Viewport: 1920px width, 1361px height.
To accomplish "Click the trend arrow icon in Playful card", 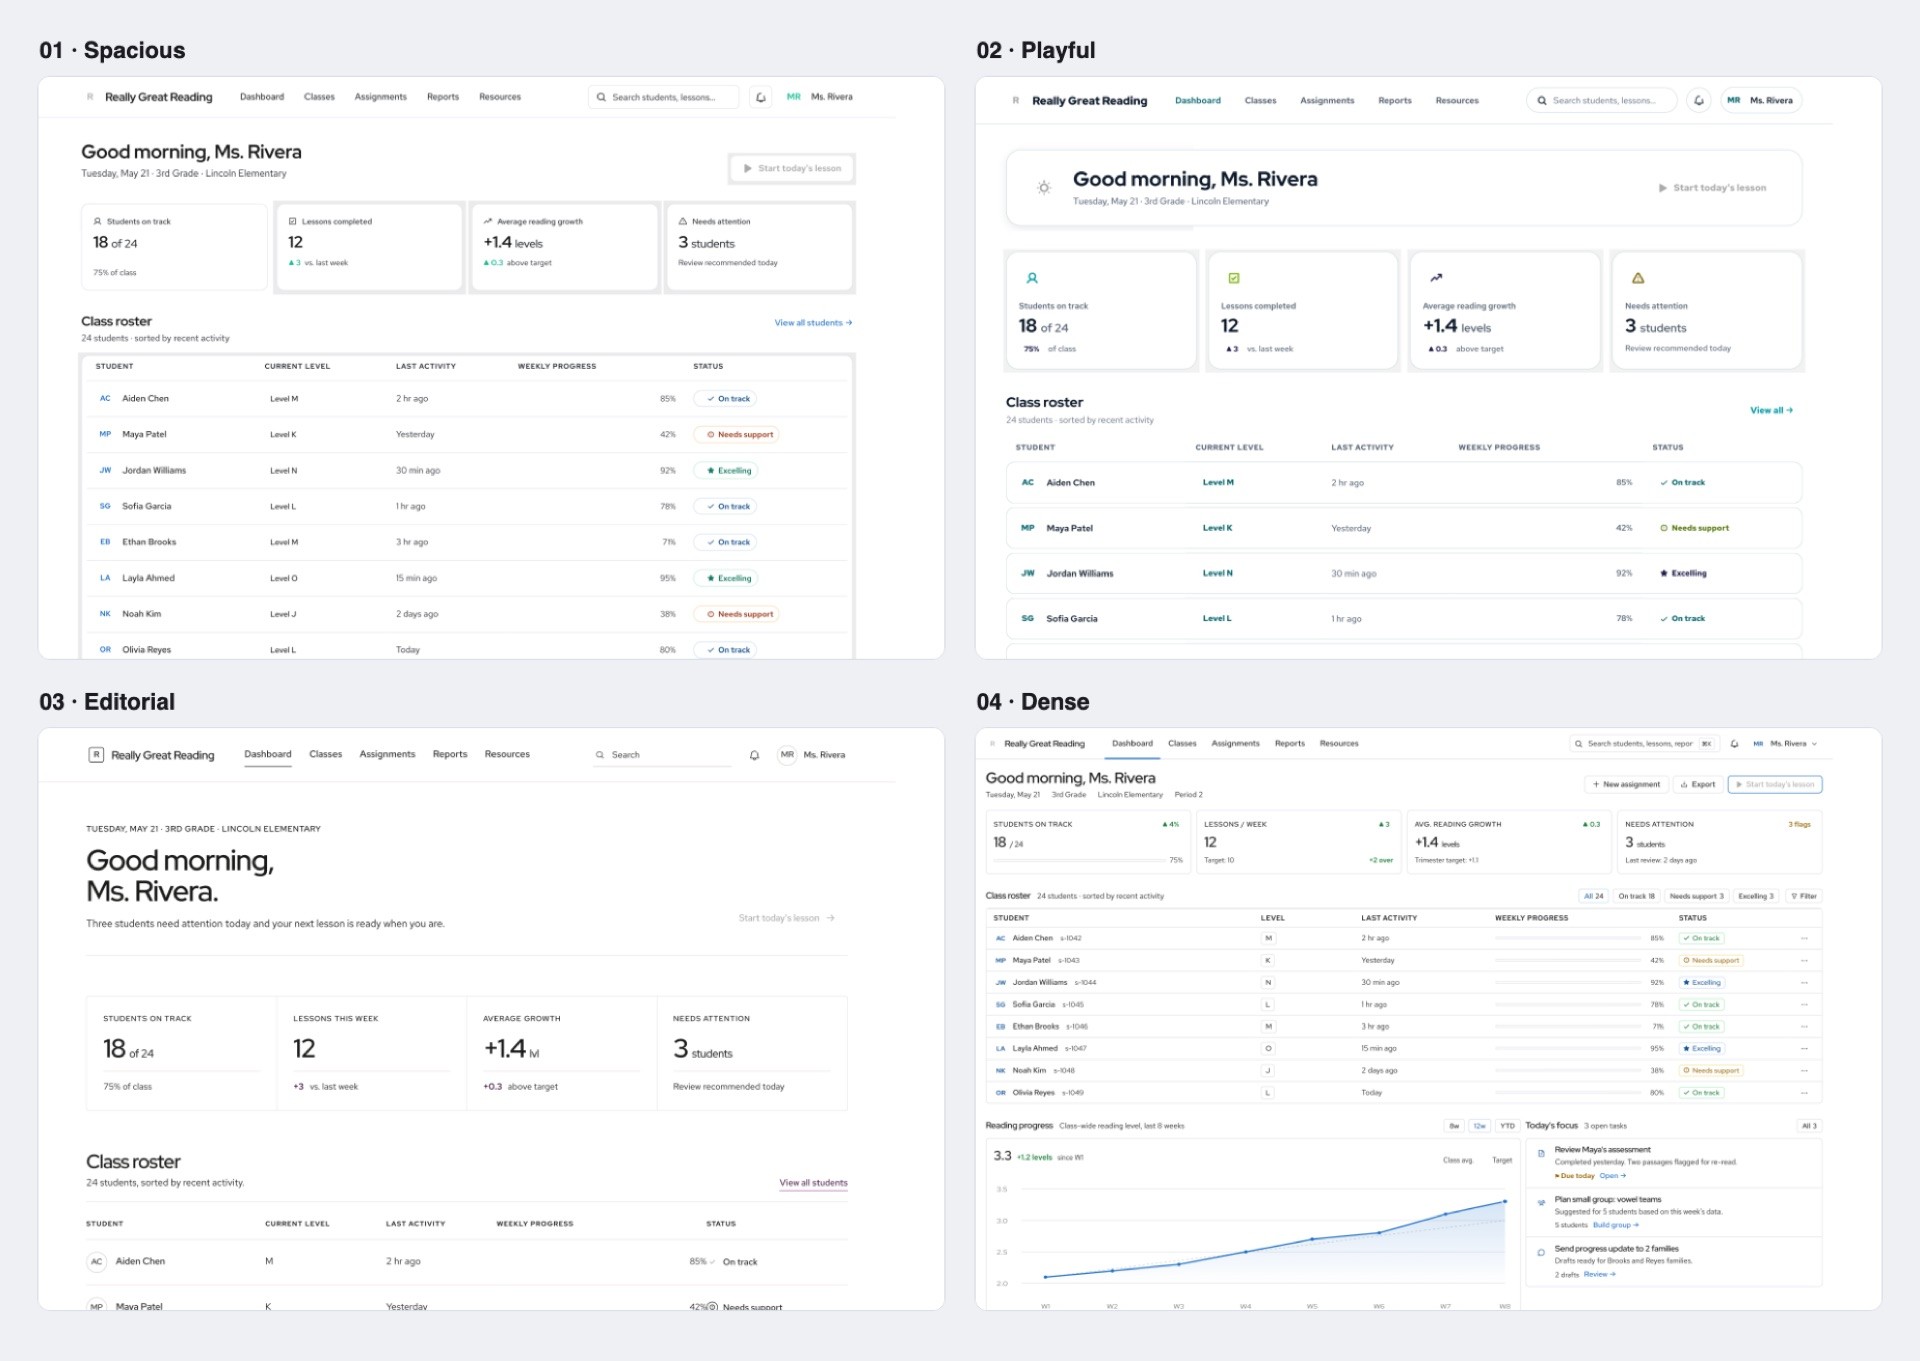I will pyautogui.click(x=1436, y=278).
